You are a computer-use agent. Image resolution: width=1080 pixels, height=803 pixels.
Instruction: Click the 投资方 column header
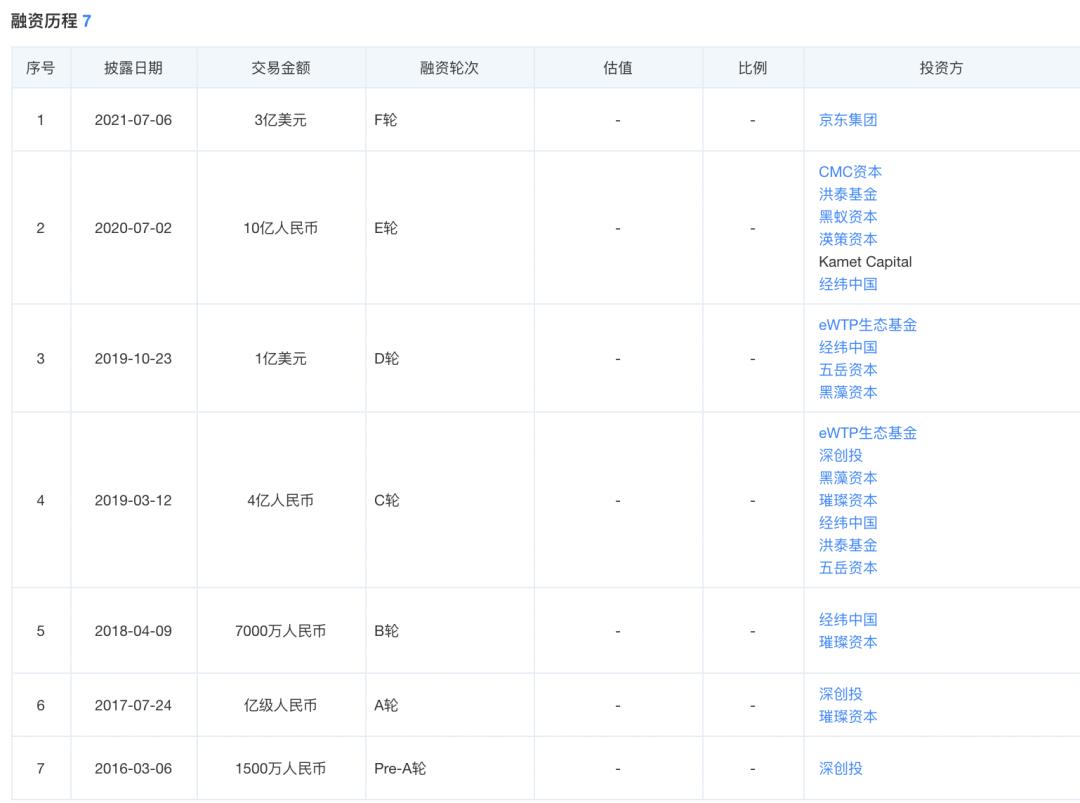coord(941,67)
